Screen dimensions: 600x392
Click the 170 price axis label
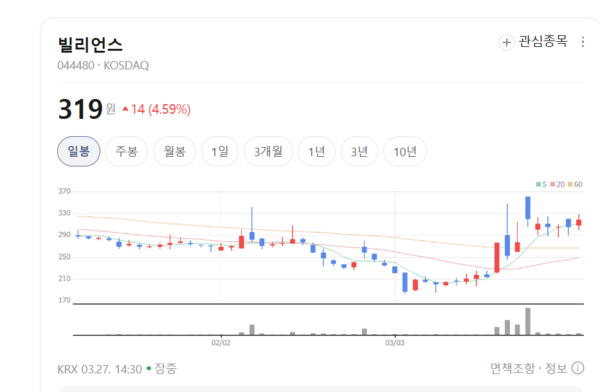tap(64, 301)
